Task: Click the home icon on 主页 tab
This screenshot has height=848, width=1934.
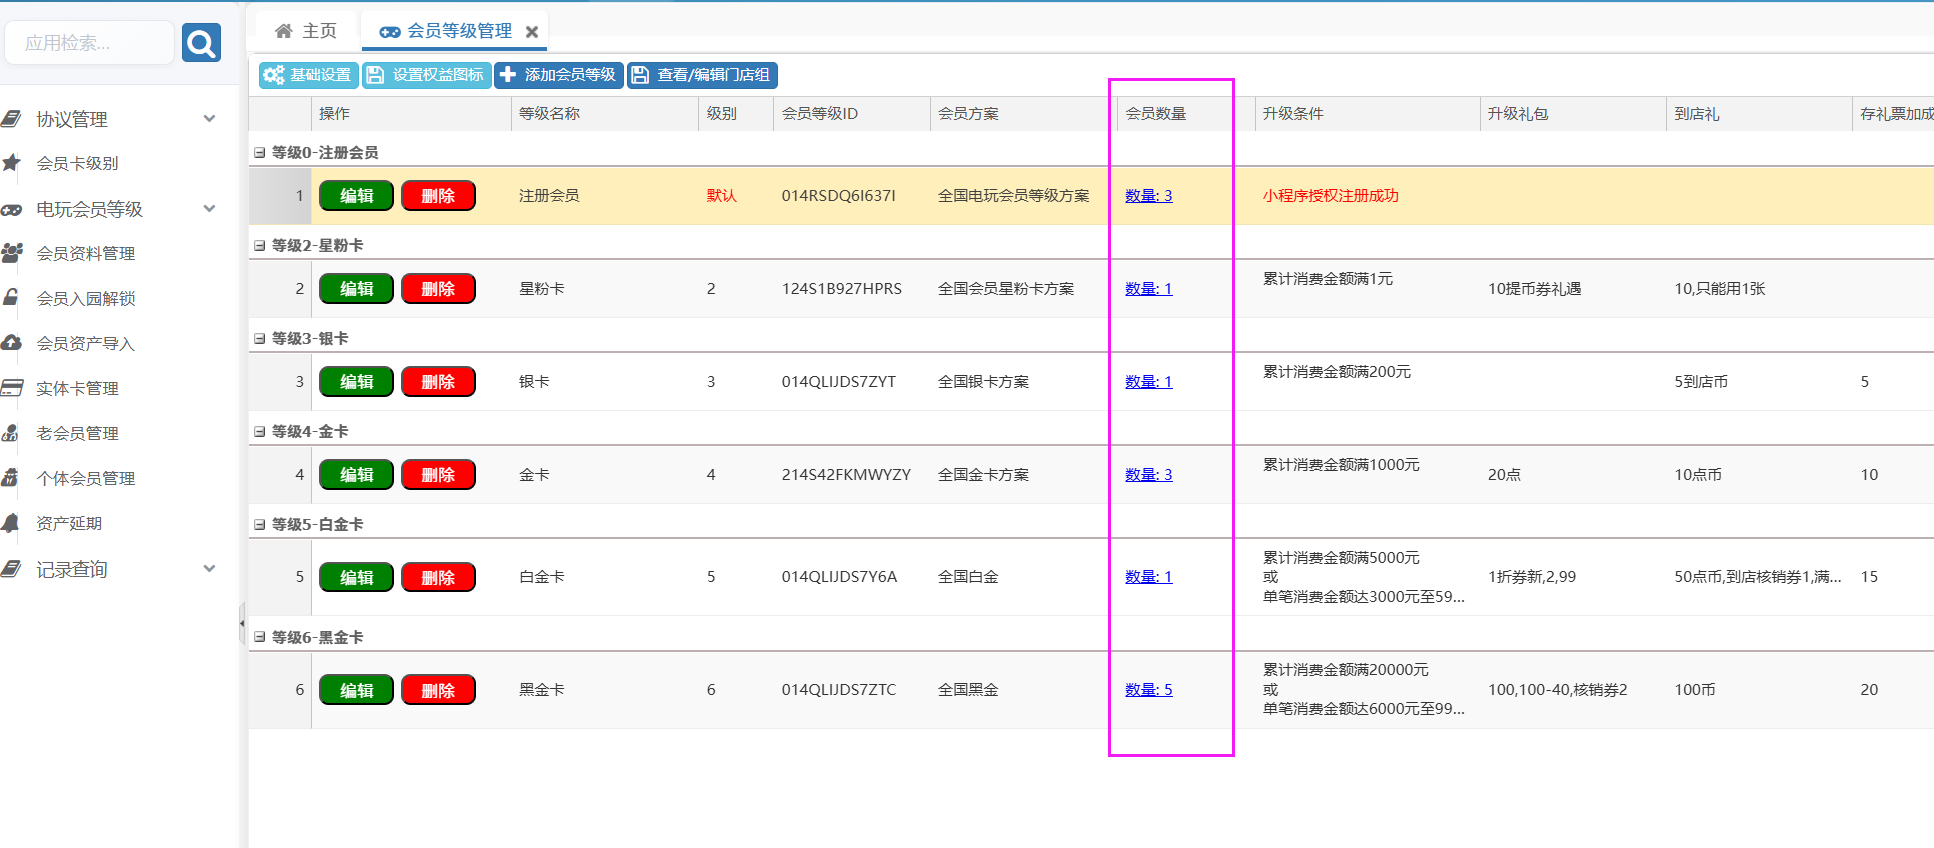Action: [x=284, y=31]
